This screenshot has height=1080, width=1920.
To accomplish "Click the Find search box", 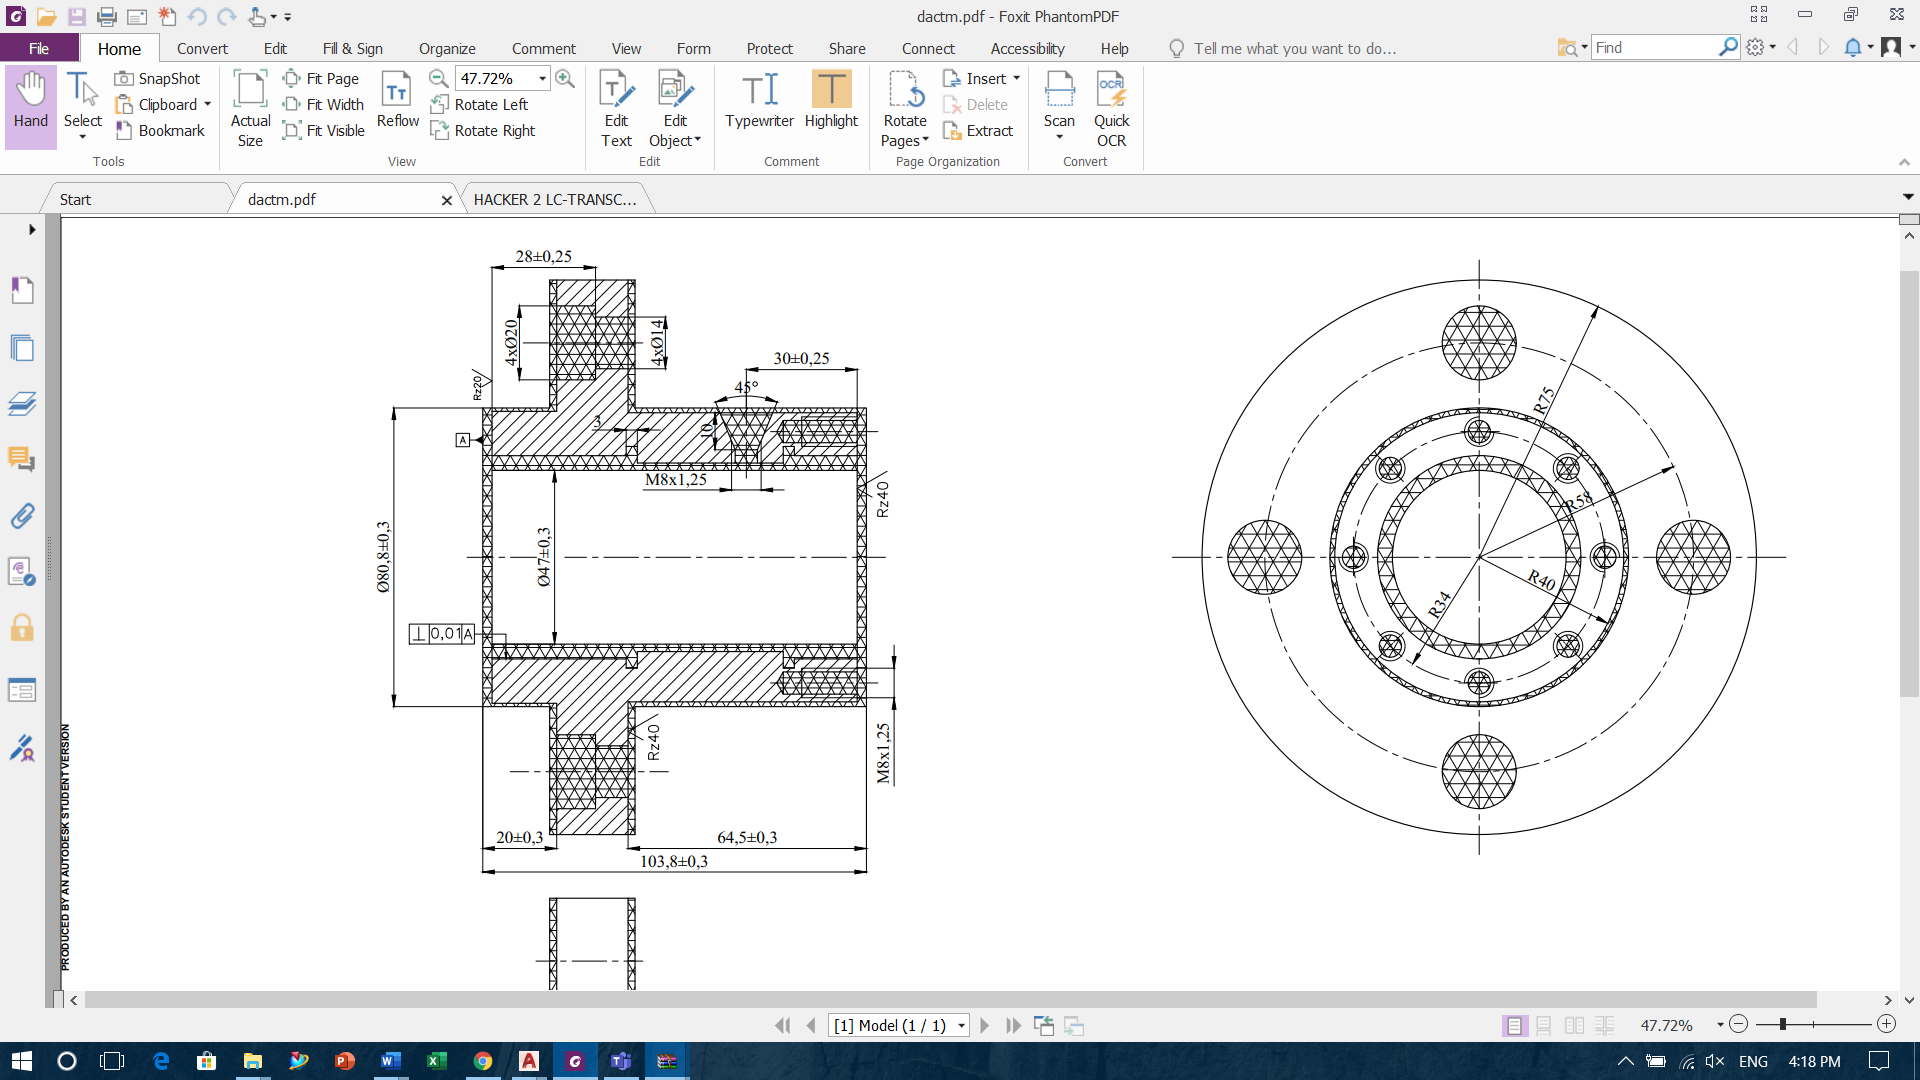I will tap(1655, 47).
